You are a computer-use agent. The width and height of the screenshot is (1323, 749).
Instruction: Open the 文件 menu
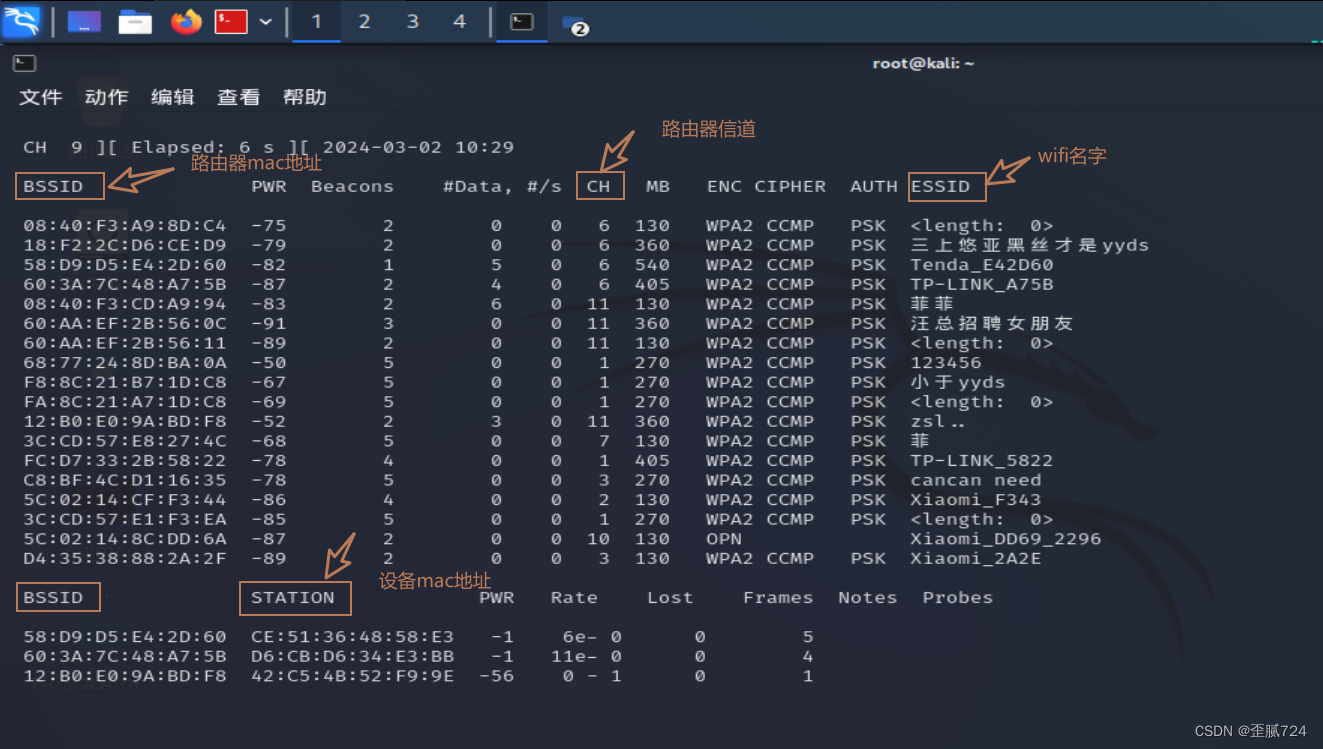tap(41, 97)
